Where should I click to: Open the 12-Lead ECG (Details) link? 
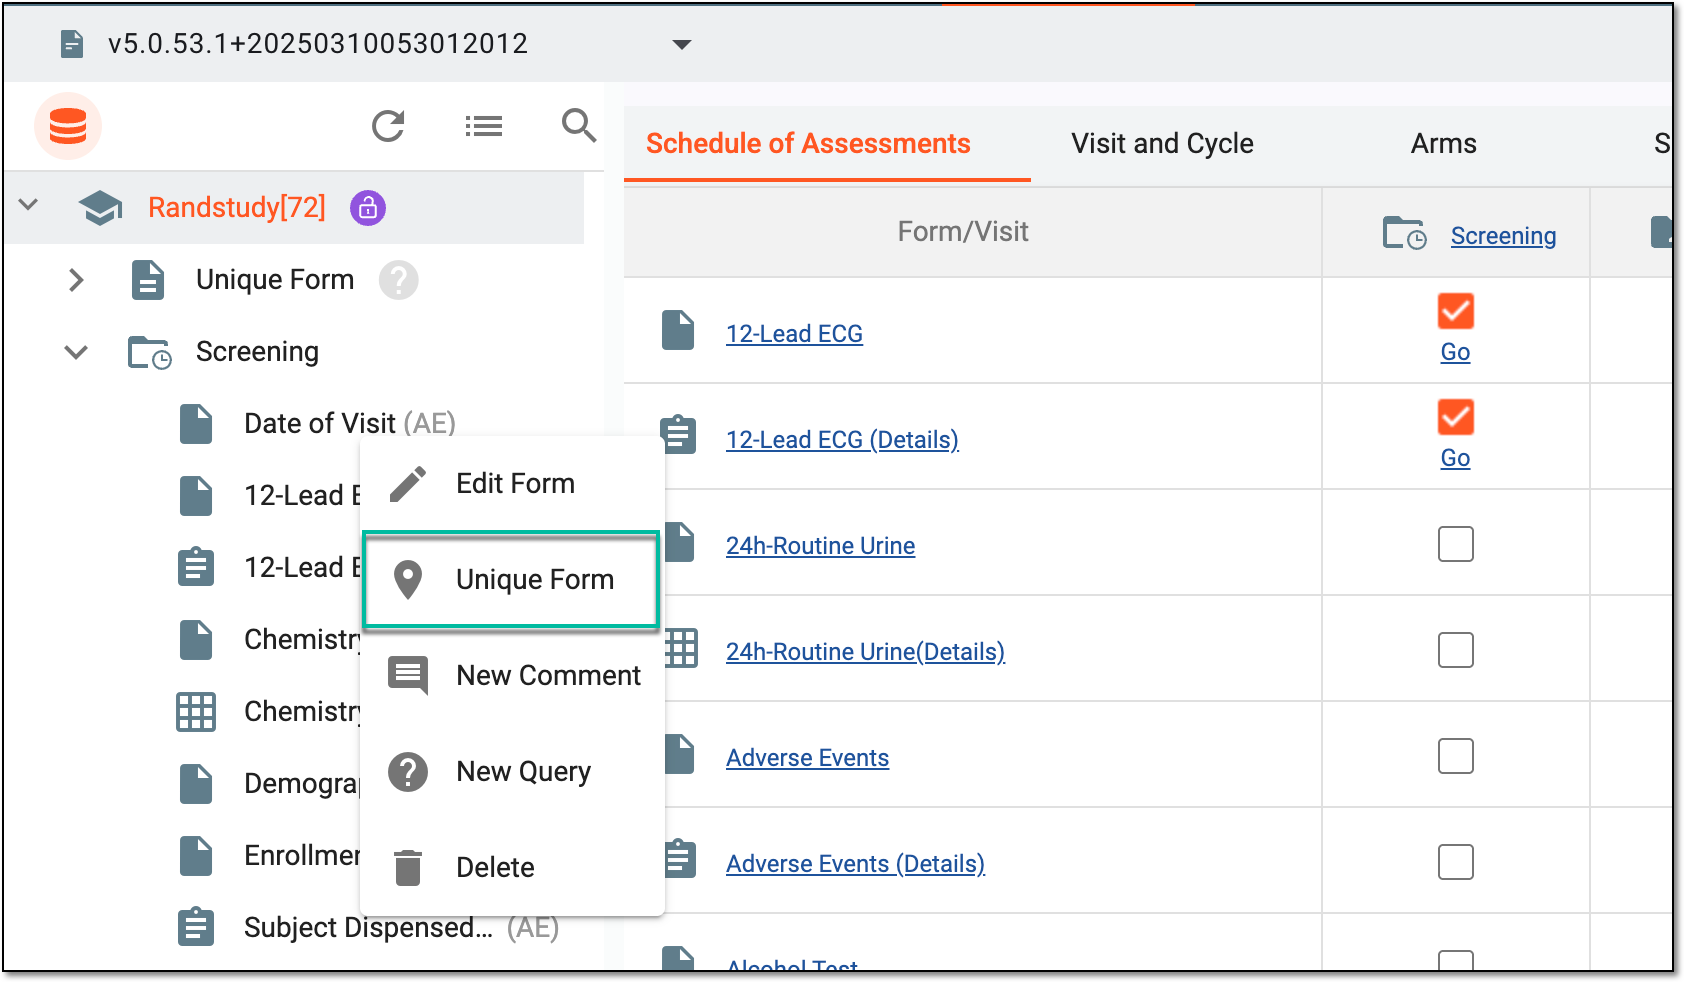(842, 440)
